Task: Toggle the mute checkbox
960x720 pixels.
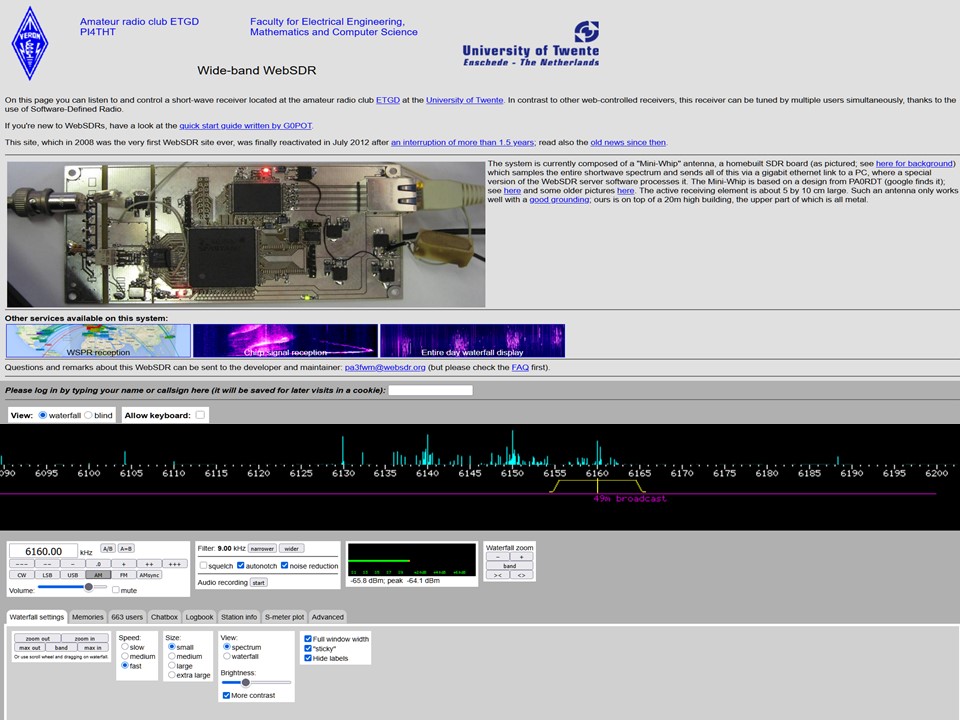Action: pos(116,590)
